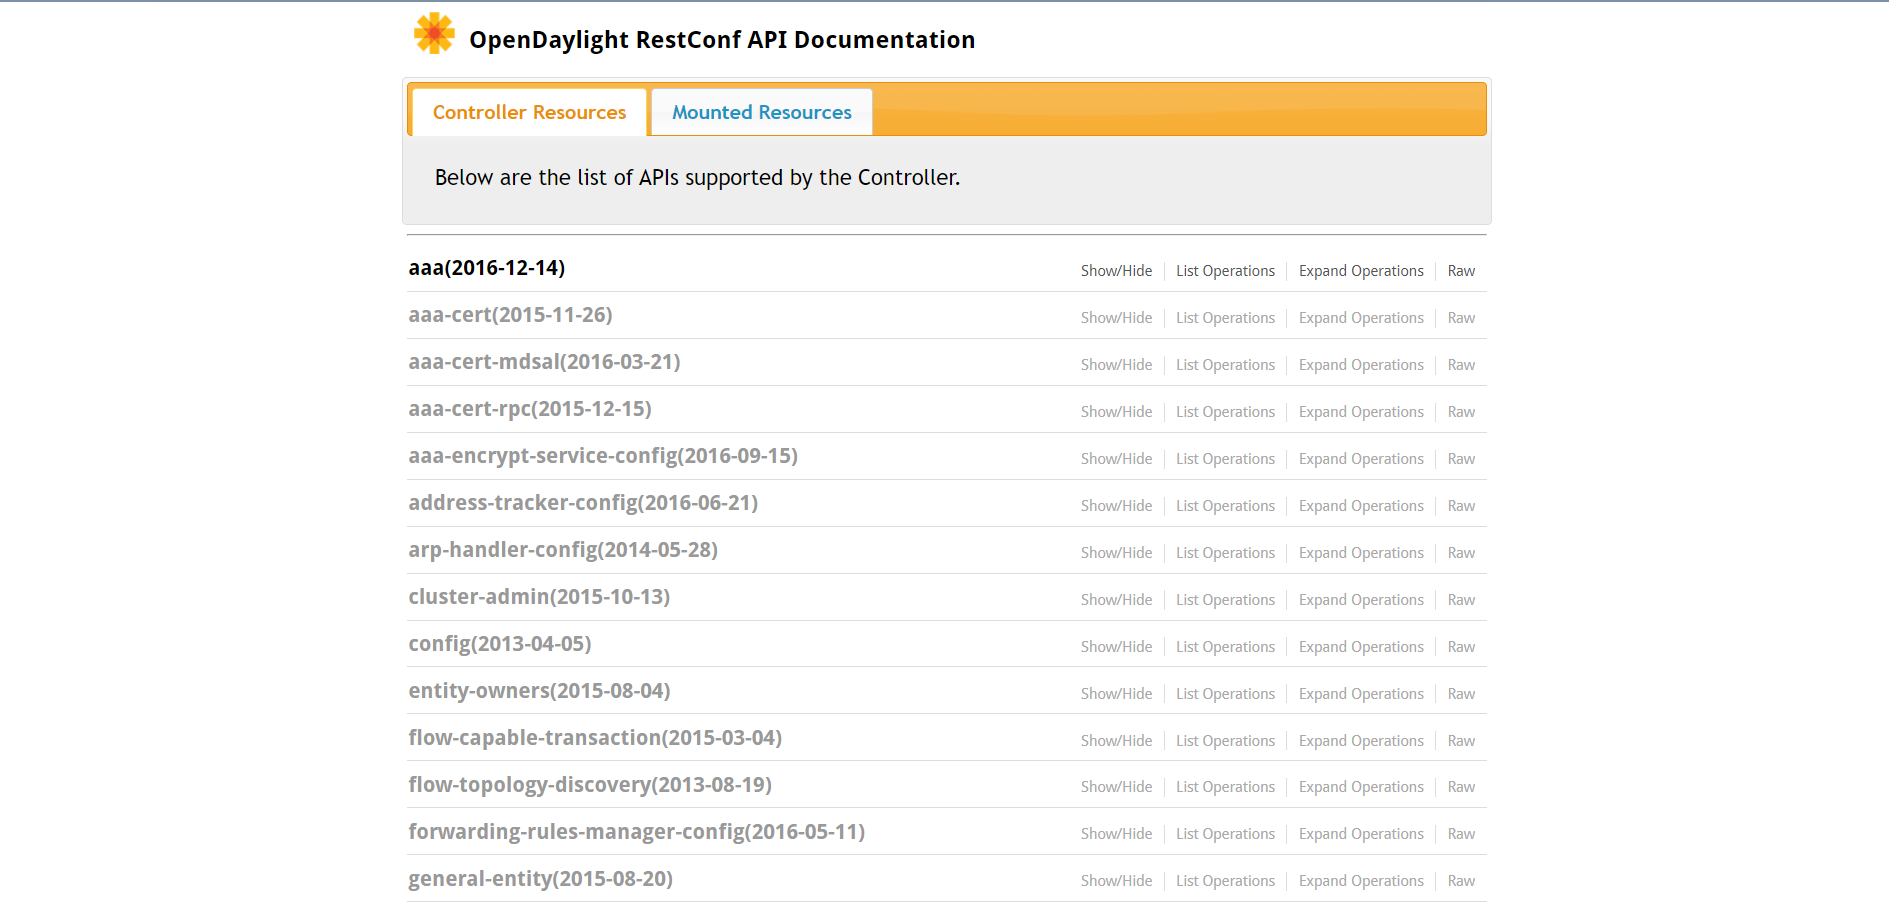List Operations for forwarding-rules-manager-config
This screenshot has height=910, width=1889.
tap(1225, 834)
